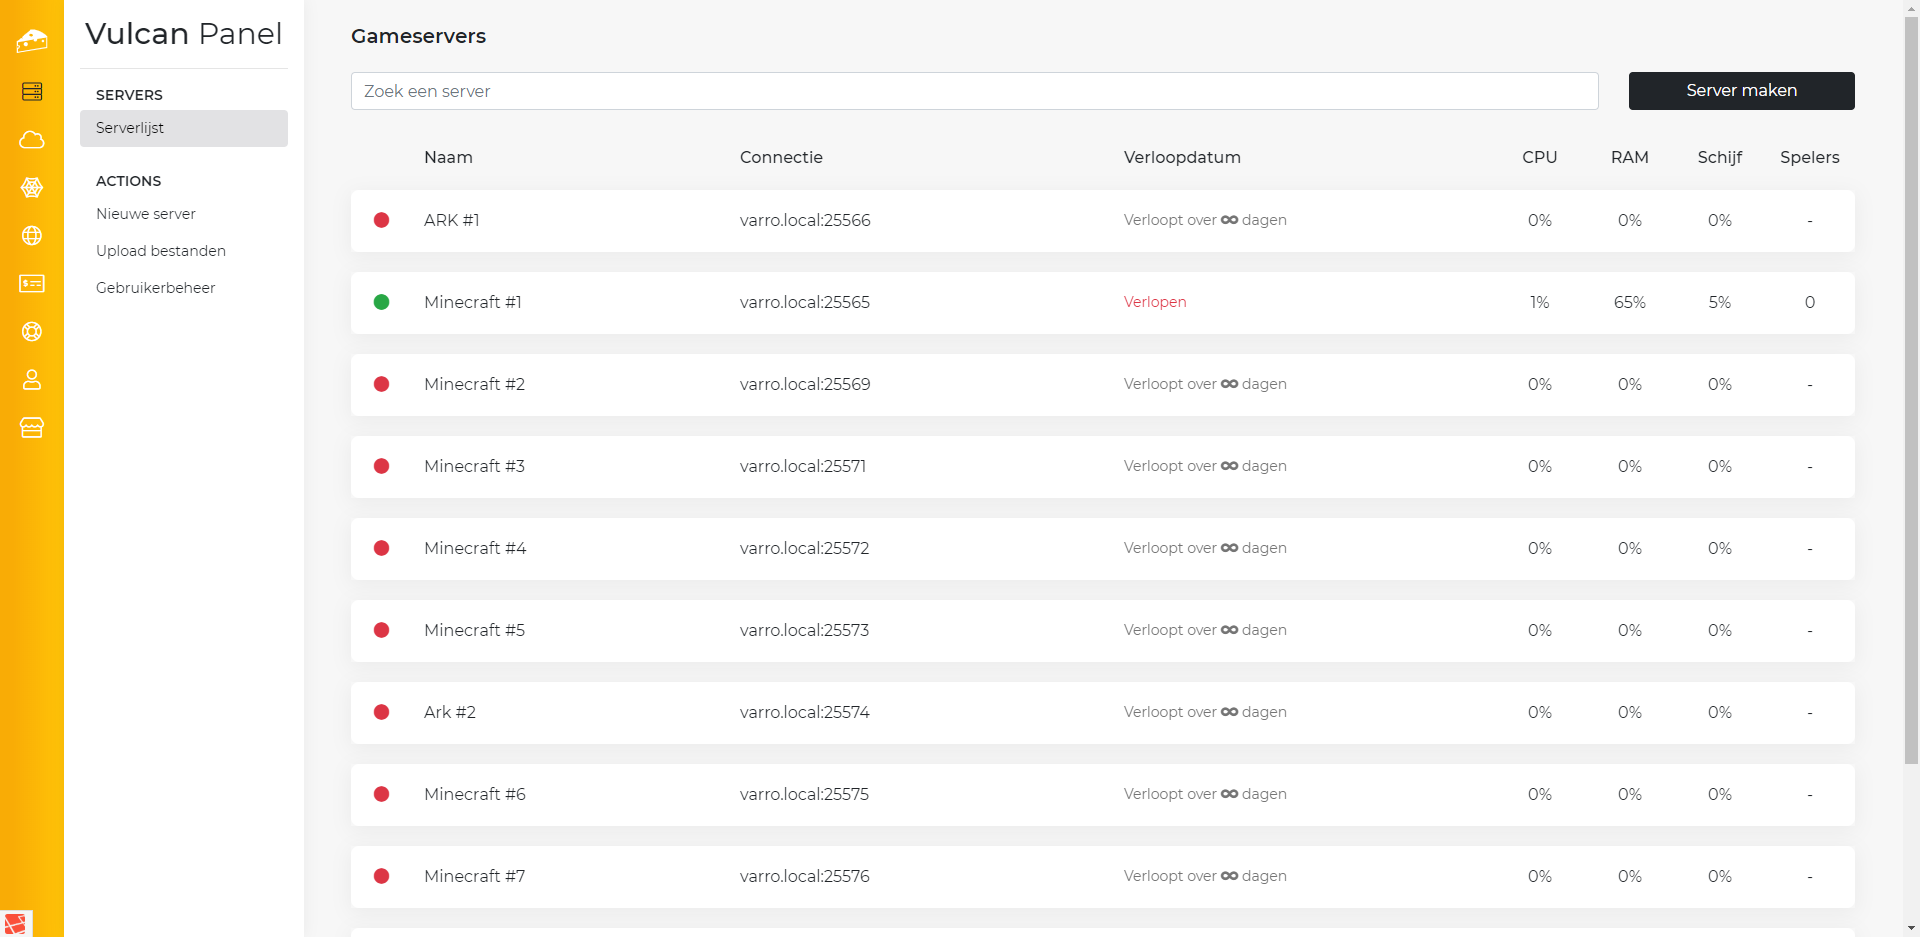Open the shop storefront icon
The height and width of the screenshot is (937, 1920).
click(x=32, y=428)
